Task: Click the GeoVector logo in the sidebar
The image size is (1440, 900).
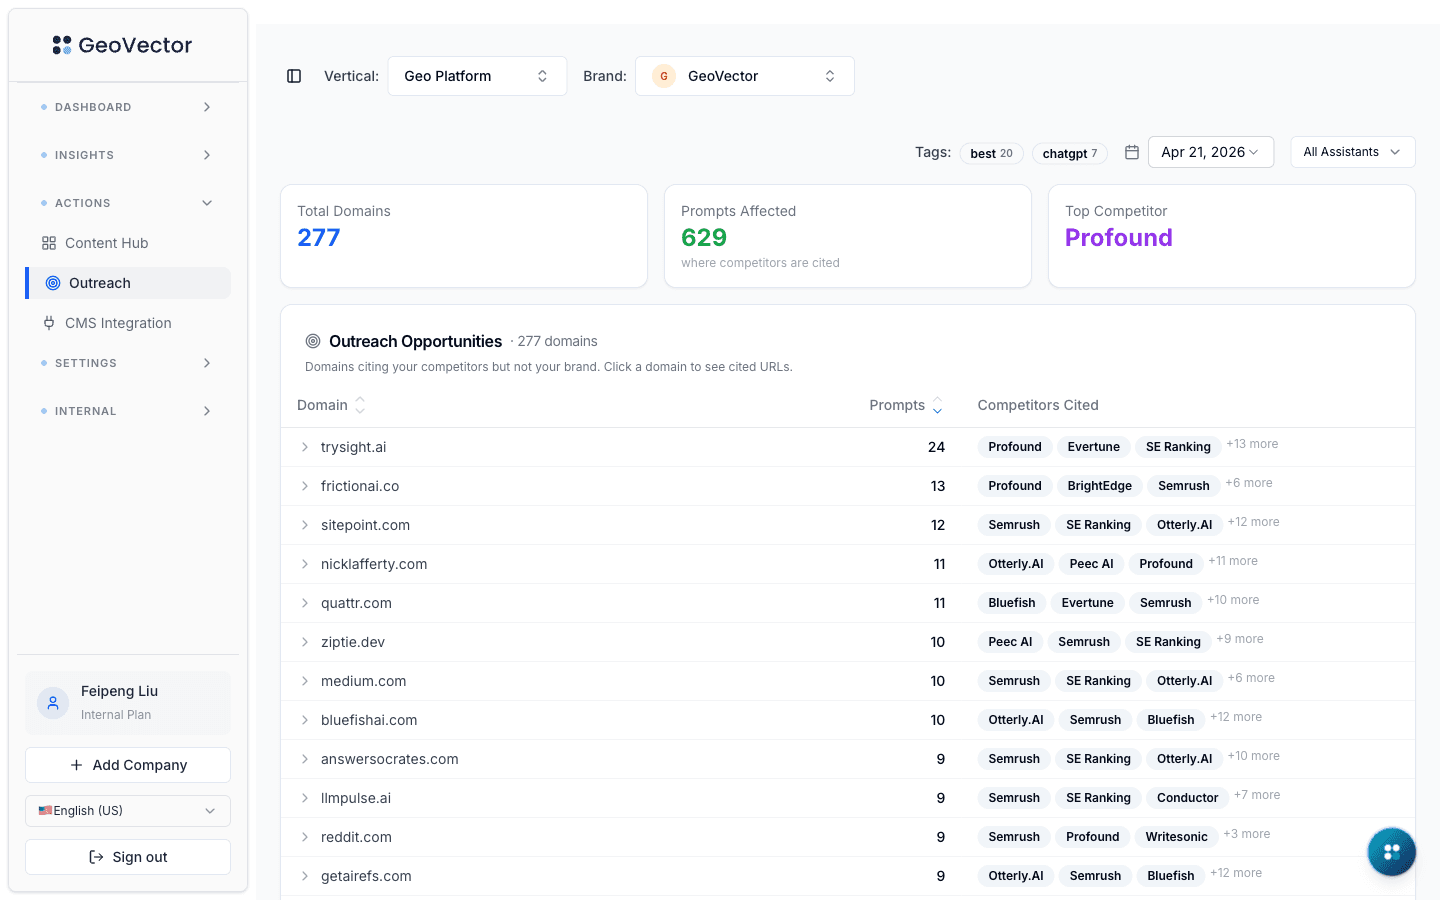Action: (122, 44)
